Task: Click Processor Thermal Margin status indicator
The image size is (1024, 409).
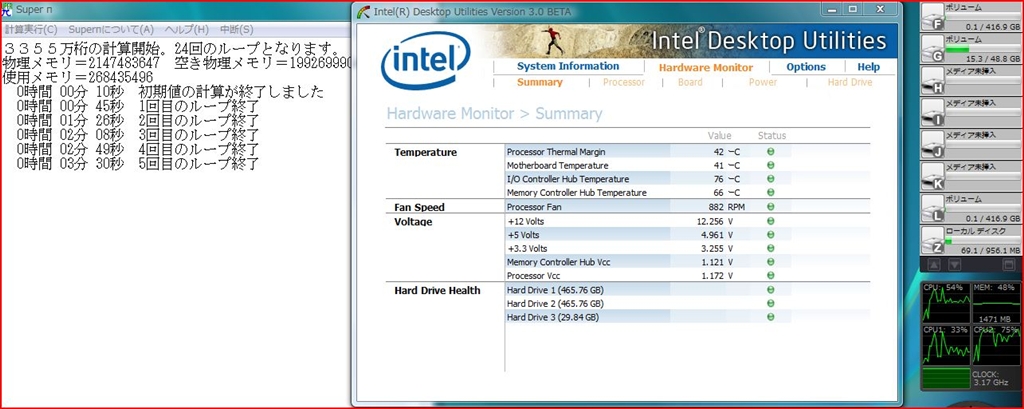Action: tap(771, 152)
